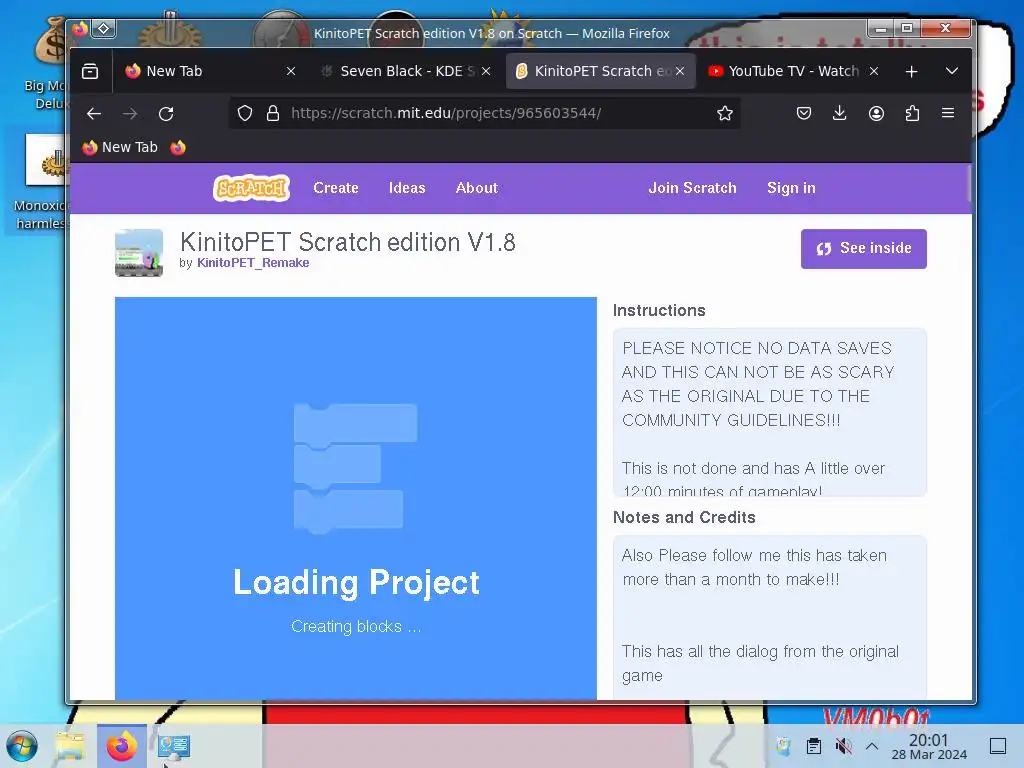Open the Firefox downloads panel
Viewport: 1024px width, 768px height.
[840, 114]
